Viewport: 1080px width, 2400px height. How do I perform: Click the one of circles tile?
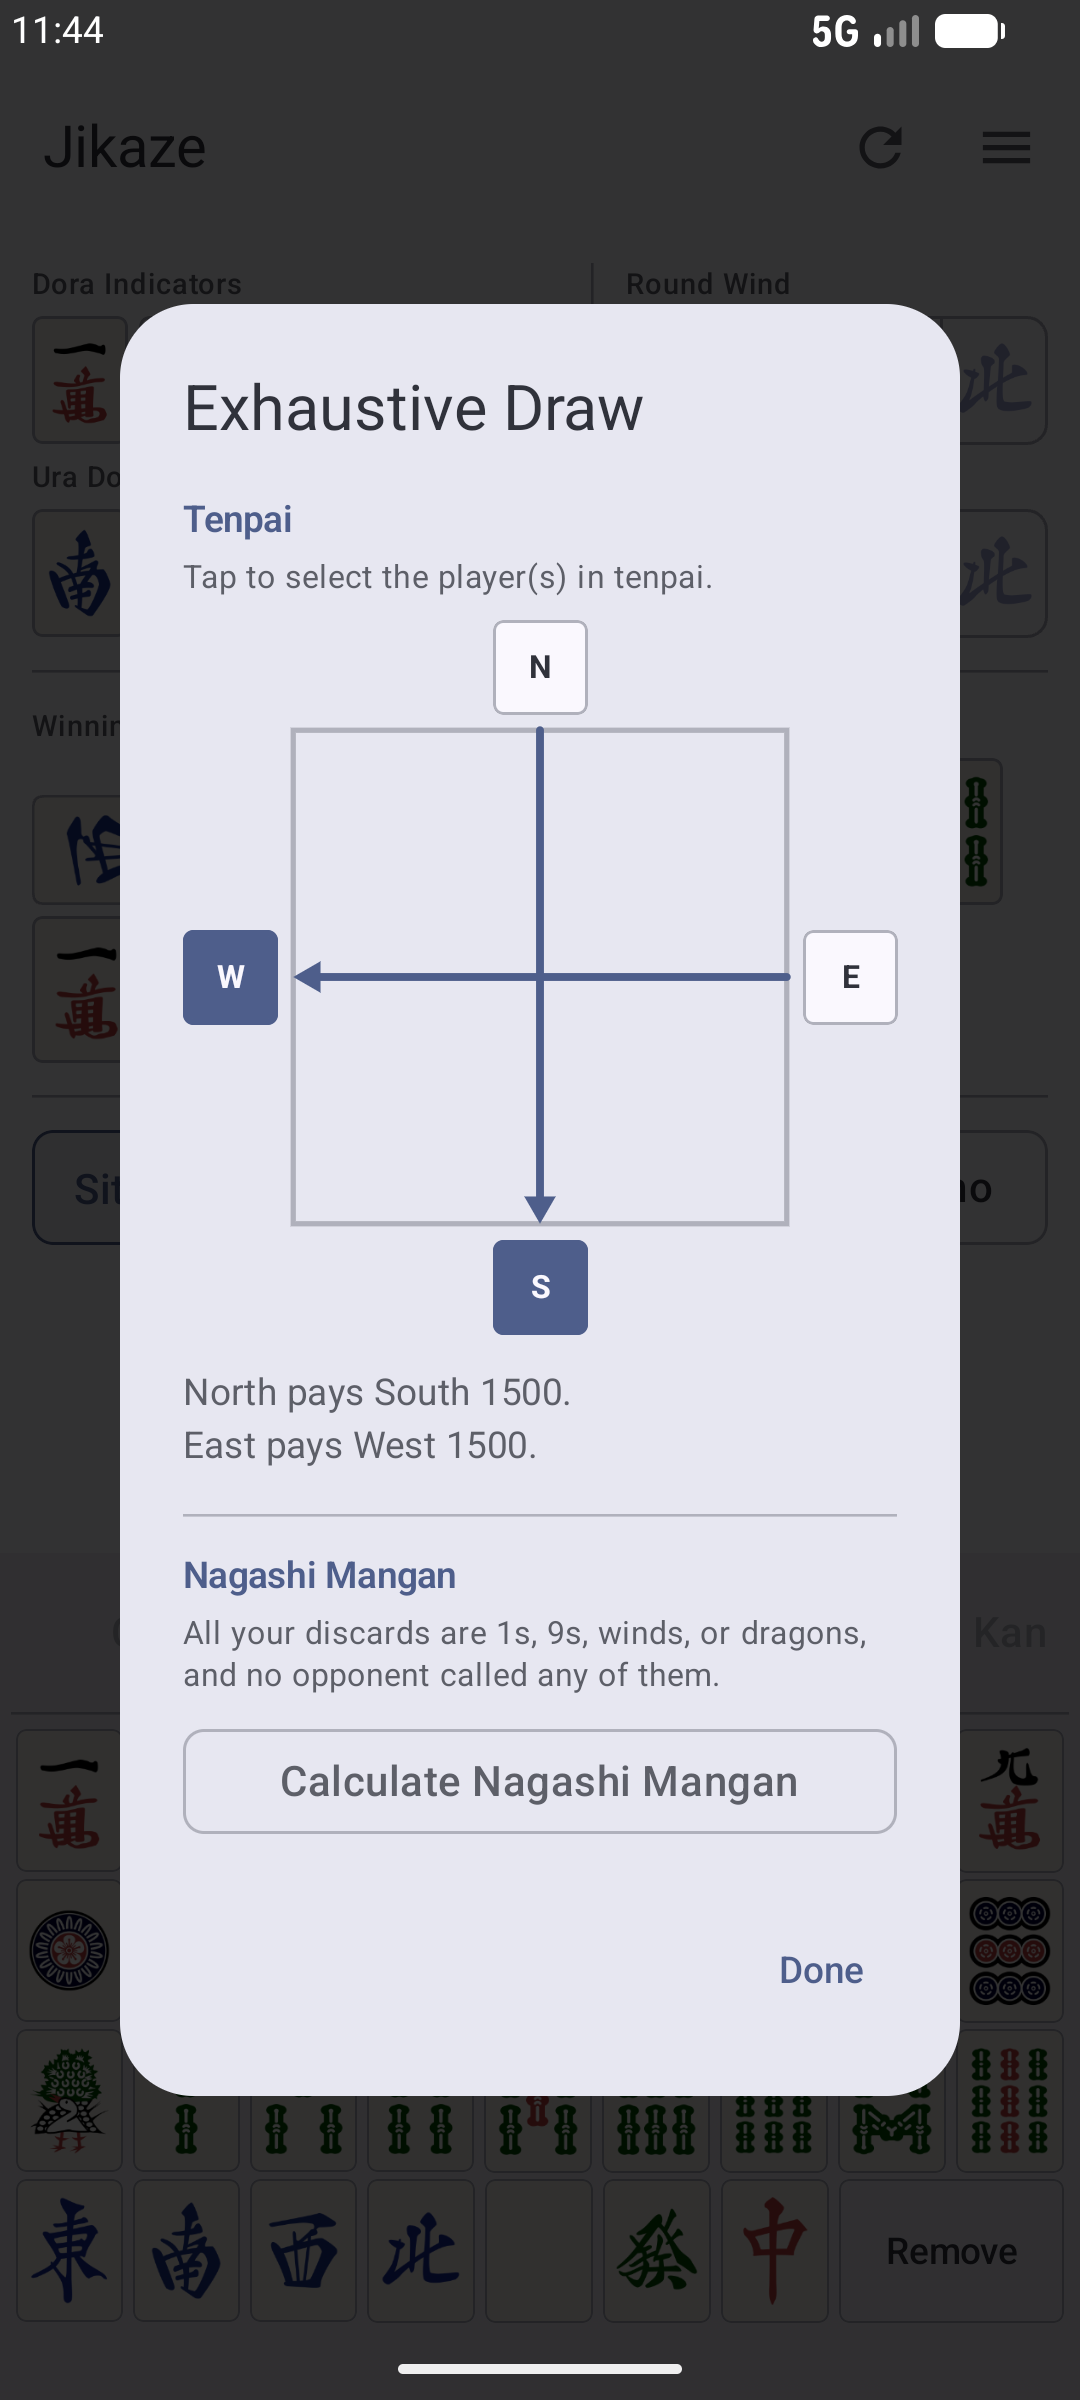click(69, 1950)
